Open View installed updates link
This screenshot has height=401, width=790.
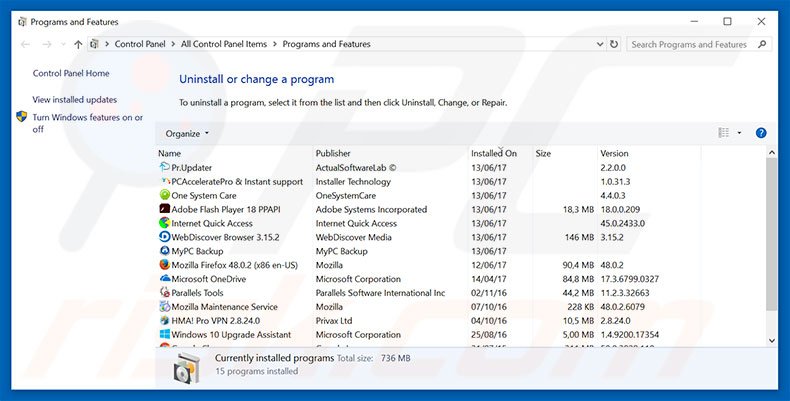coord(75,100)
